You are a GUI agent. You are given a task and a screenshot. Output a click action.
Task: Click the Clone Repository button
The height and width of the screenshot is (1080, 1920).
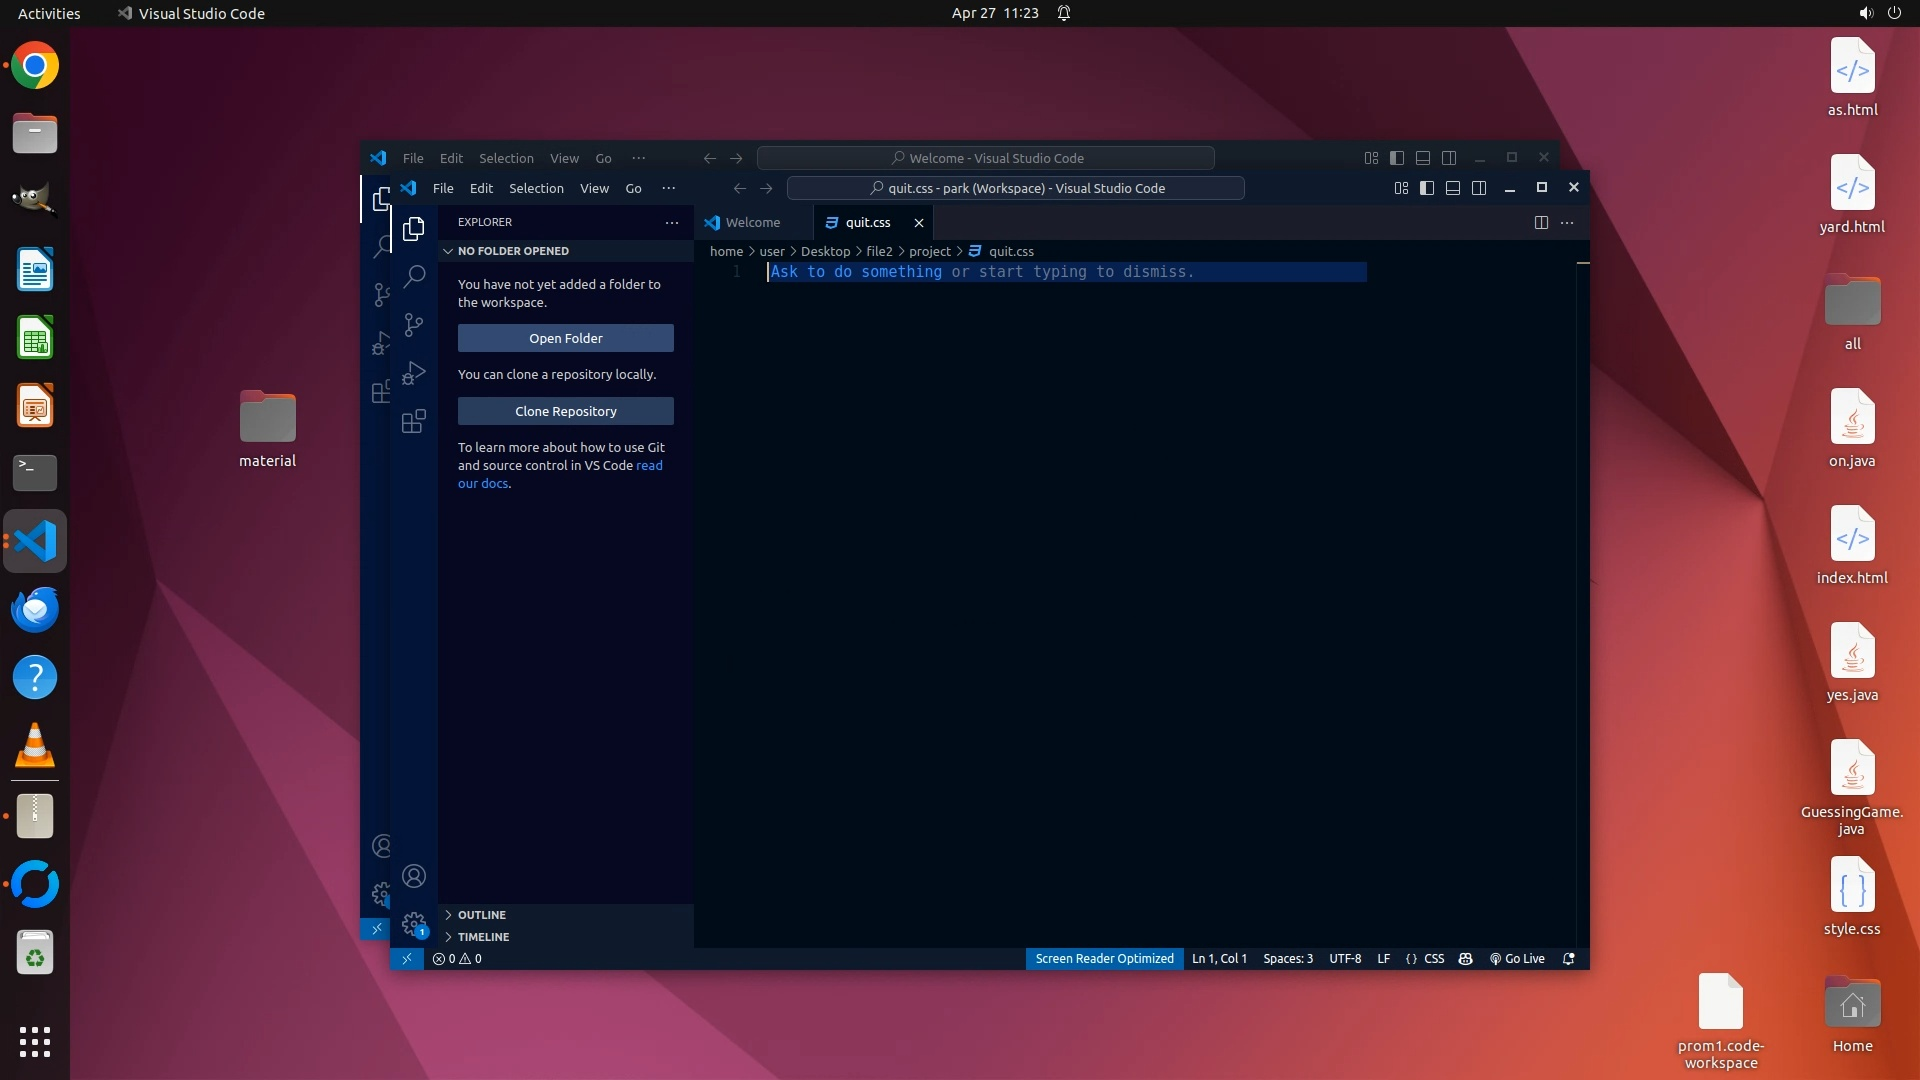(565, 411)
